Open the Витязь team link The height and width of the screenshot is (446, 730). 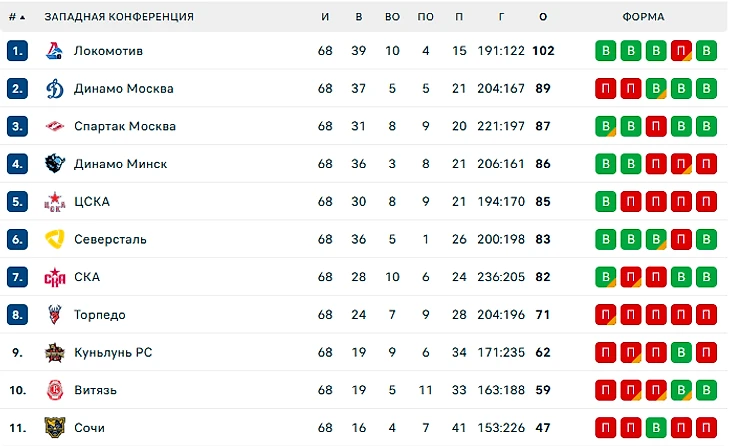click(95, 390)
